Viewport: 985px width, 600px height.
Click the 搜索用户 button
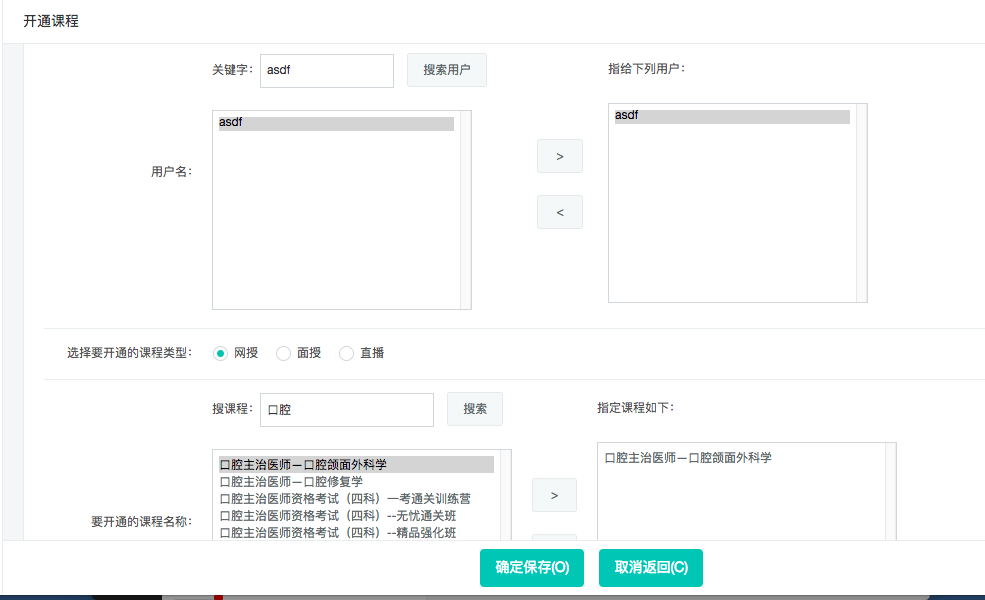tap(447, 70)
